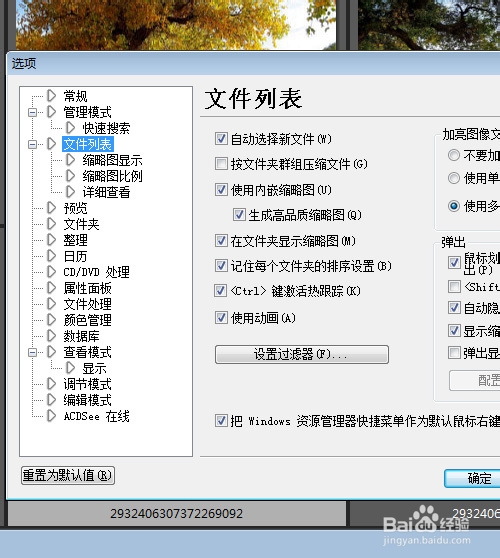The height and width of the screenshot is (558, 500).
Task: Select 文件夹 in the options tree
Action: click(81, 224)
